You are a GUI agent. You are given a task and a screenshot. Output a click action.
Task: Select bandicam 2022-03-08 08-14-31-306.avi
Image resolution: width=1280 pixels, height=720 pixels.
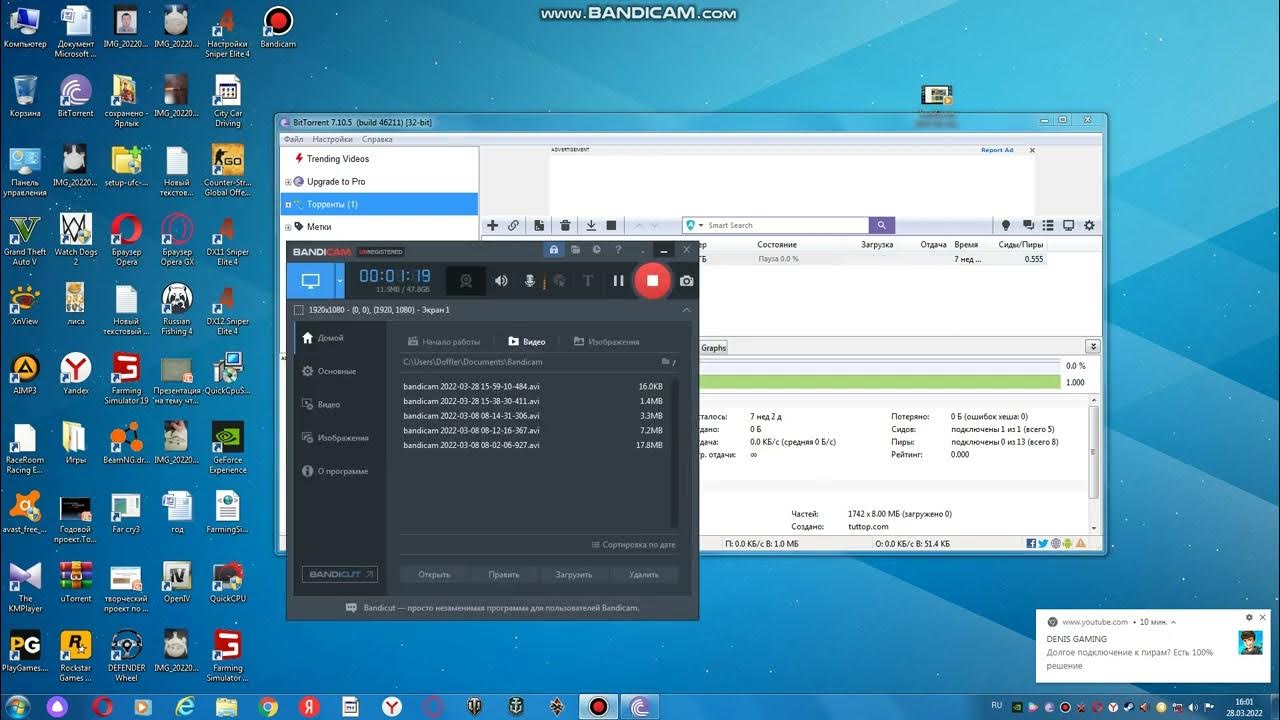point(533,416)
